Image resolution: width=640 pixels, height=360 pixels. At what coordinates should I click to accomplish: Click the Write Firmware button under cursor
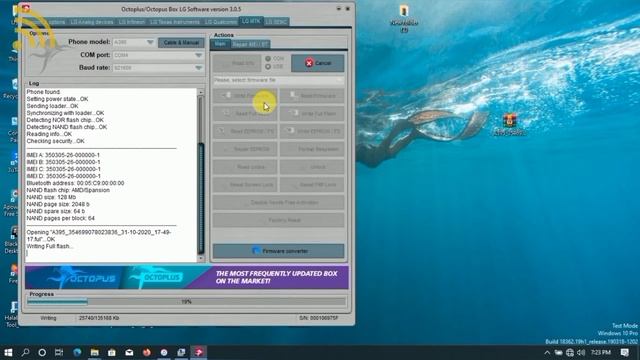coord(245,96)
